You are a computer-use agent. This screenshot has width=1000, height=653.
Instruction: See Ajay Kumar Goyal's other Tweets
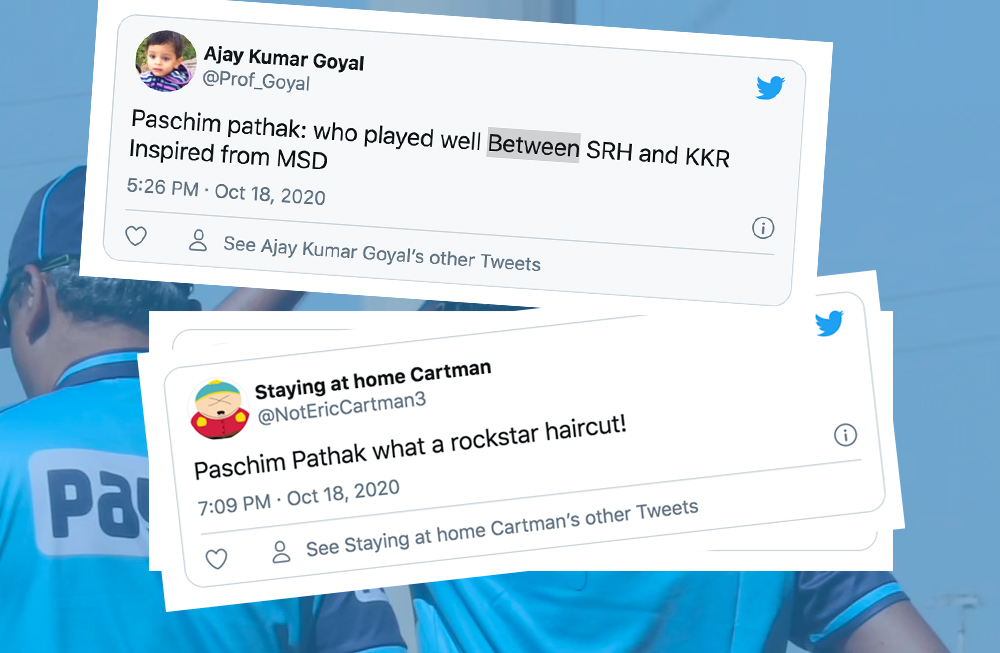tap(382, 254)
